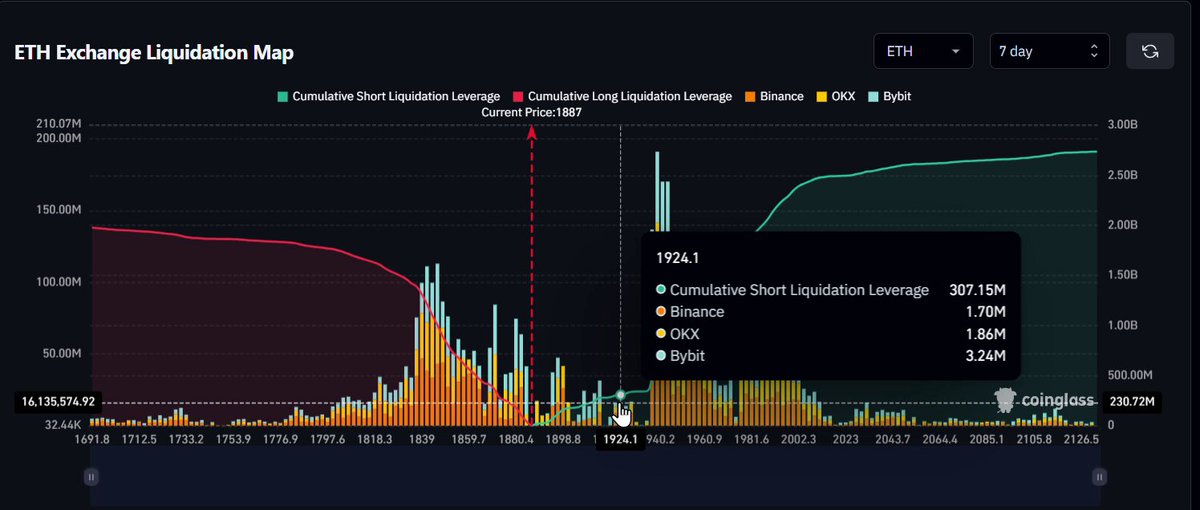Toggle the Binance legend series
Screen dimensions: 1200x510
click(x=773, y=97)
